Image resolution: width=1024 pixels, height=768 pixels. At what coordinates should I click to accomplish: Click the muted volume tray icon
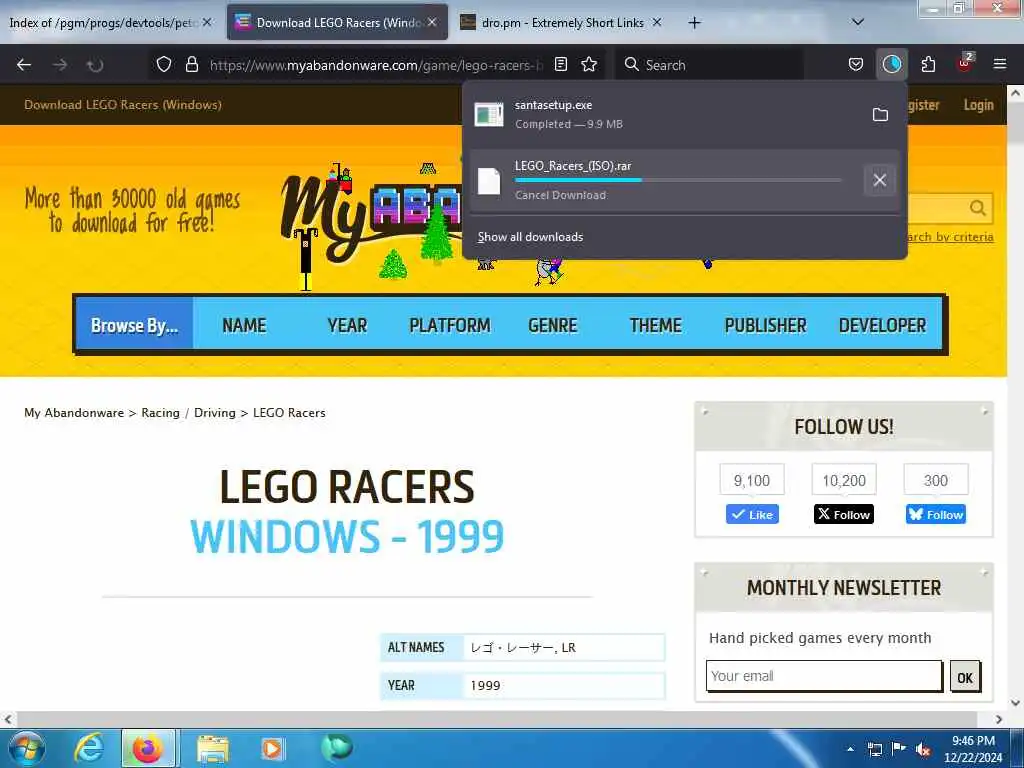click(923, 749)
